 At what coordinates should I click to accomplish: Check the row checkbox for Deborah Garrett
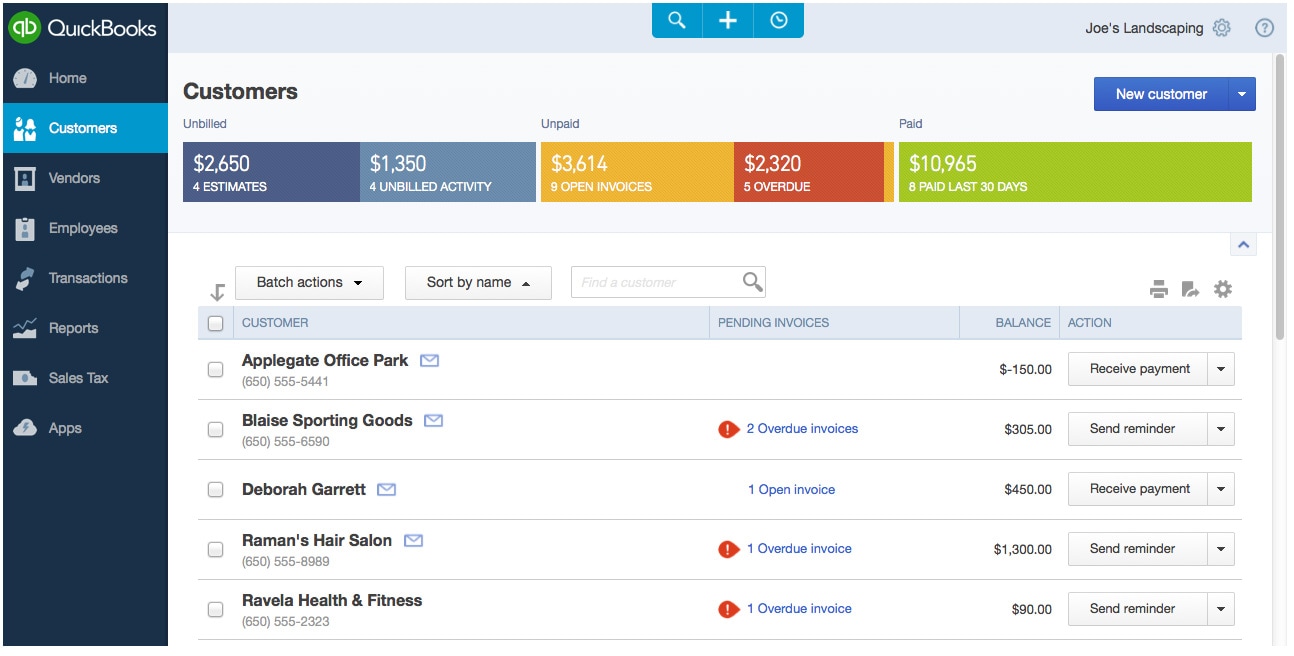pyautogui.click(x=215, y=488)
